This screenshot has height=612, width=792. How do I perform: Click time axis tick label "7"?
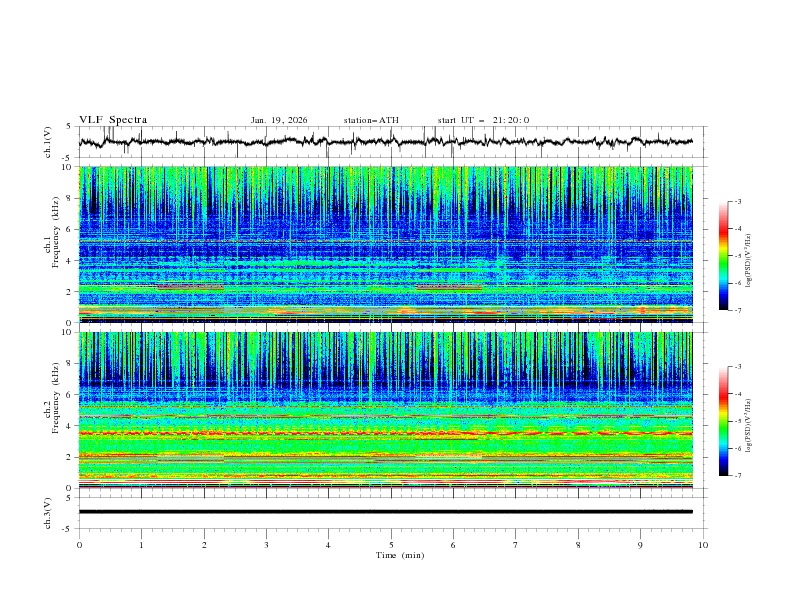point(516,545)
